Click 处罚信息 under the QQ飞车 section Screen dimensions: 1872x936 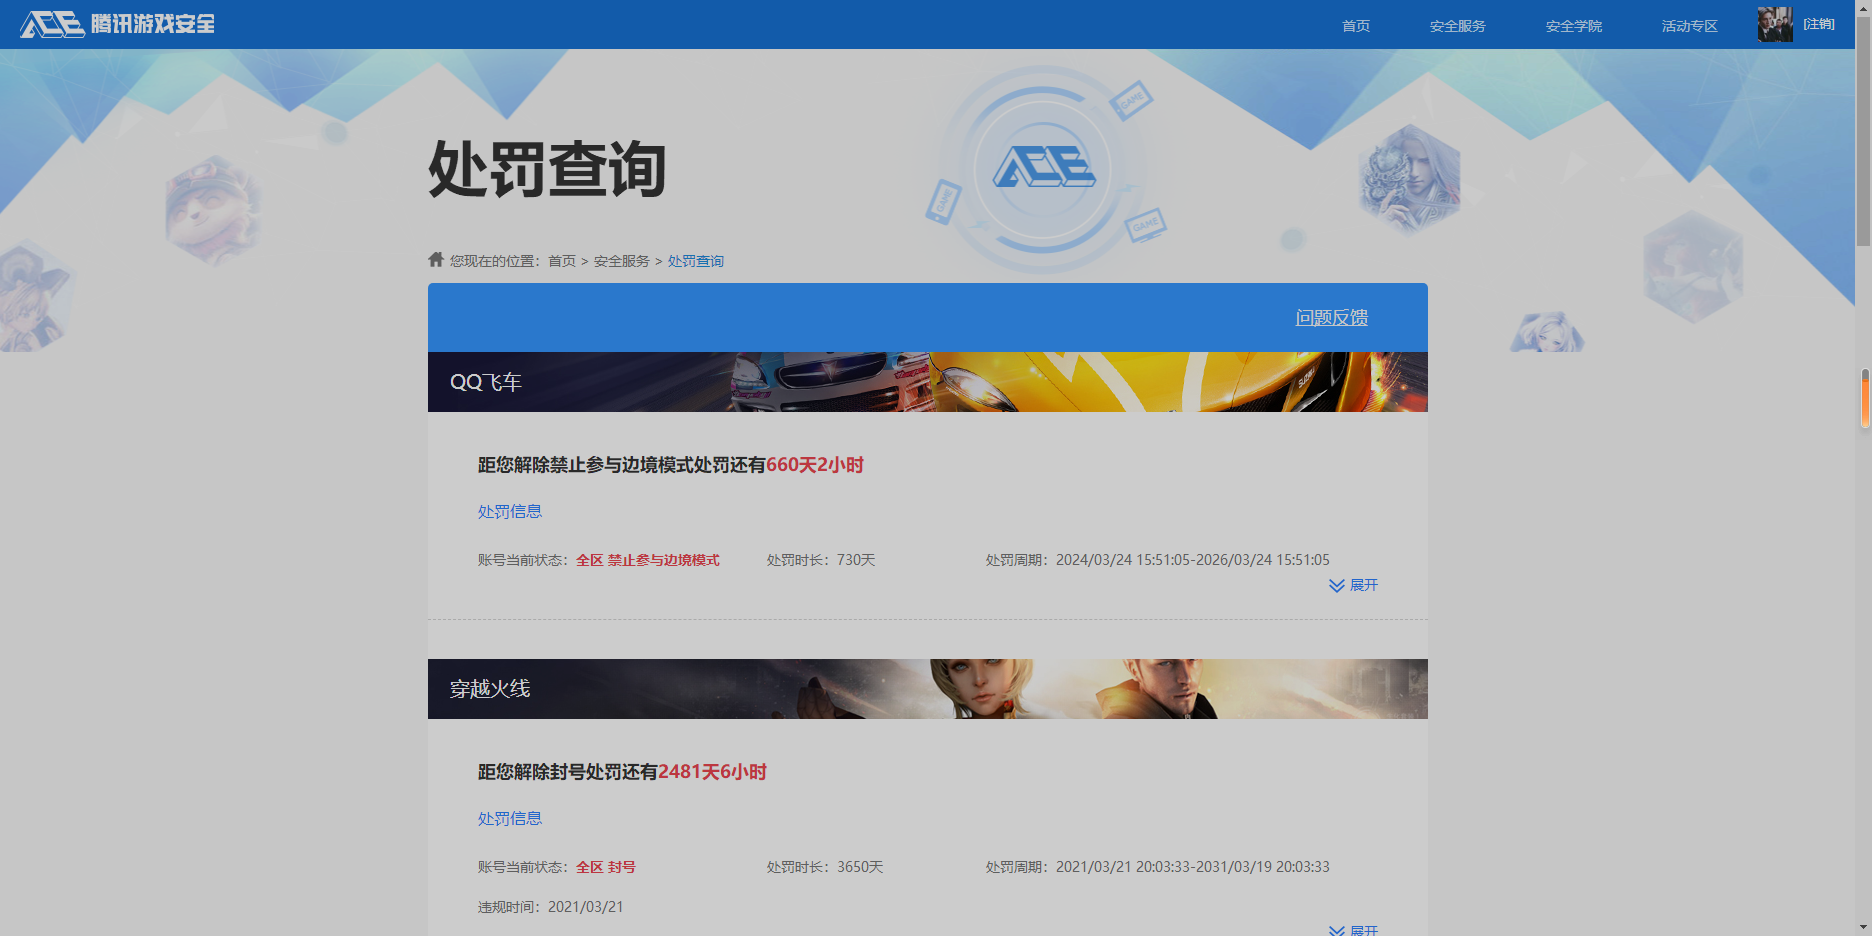(x=510, y=512)
